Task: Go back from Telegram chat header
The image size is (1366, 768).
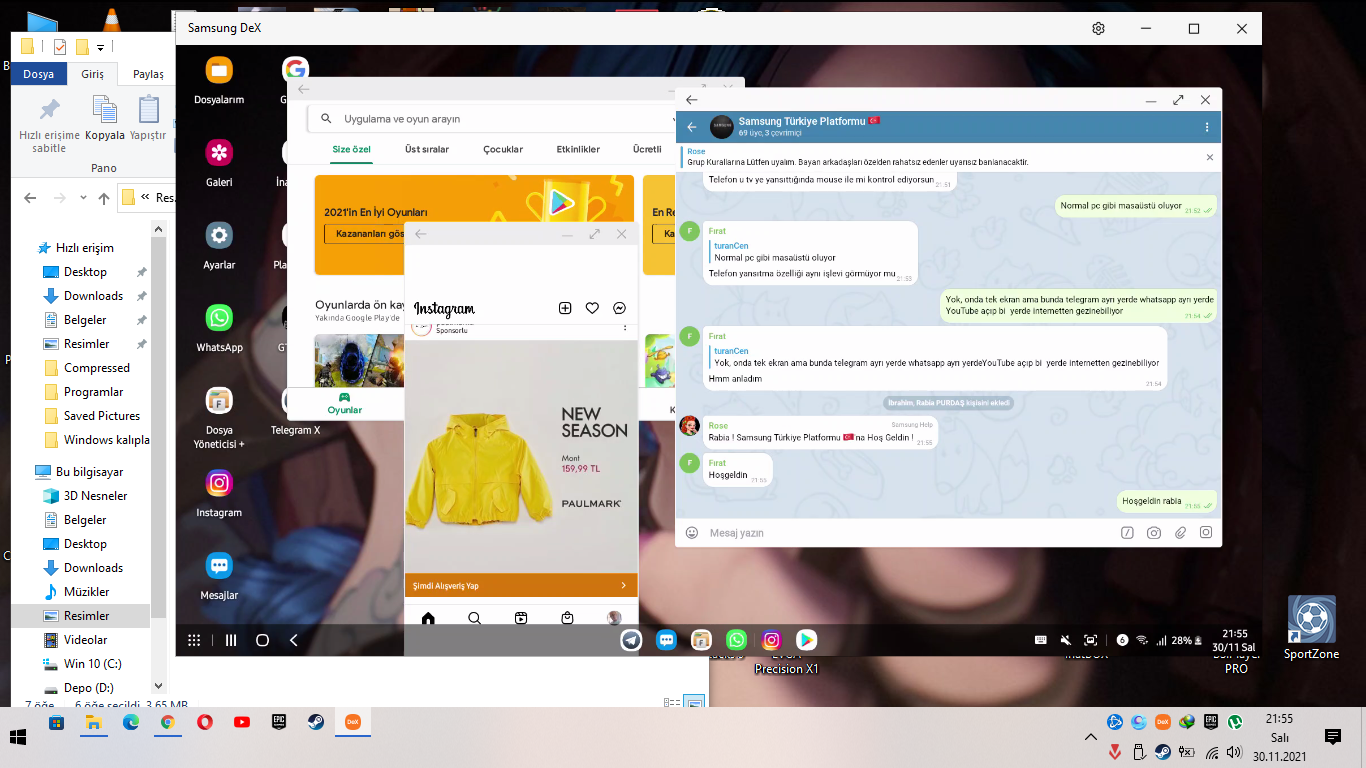Action: (x=691, y=127)
